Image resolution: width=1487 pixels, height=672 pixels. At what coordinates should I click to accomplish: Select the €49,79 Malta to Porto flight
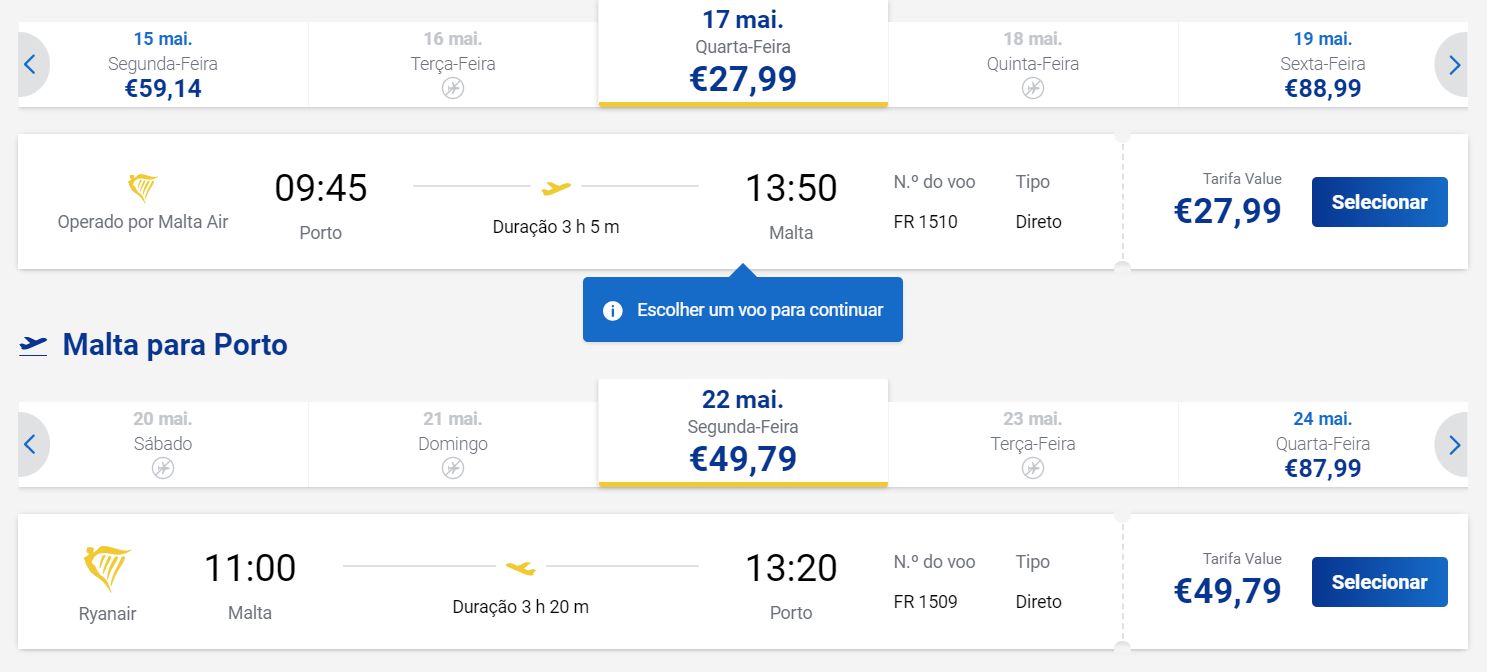tap(1379, 582)
